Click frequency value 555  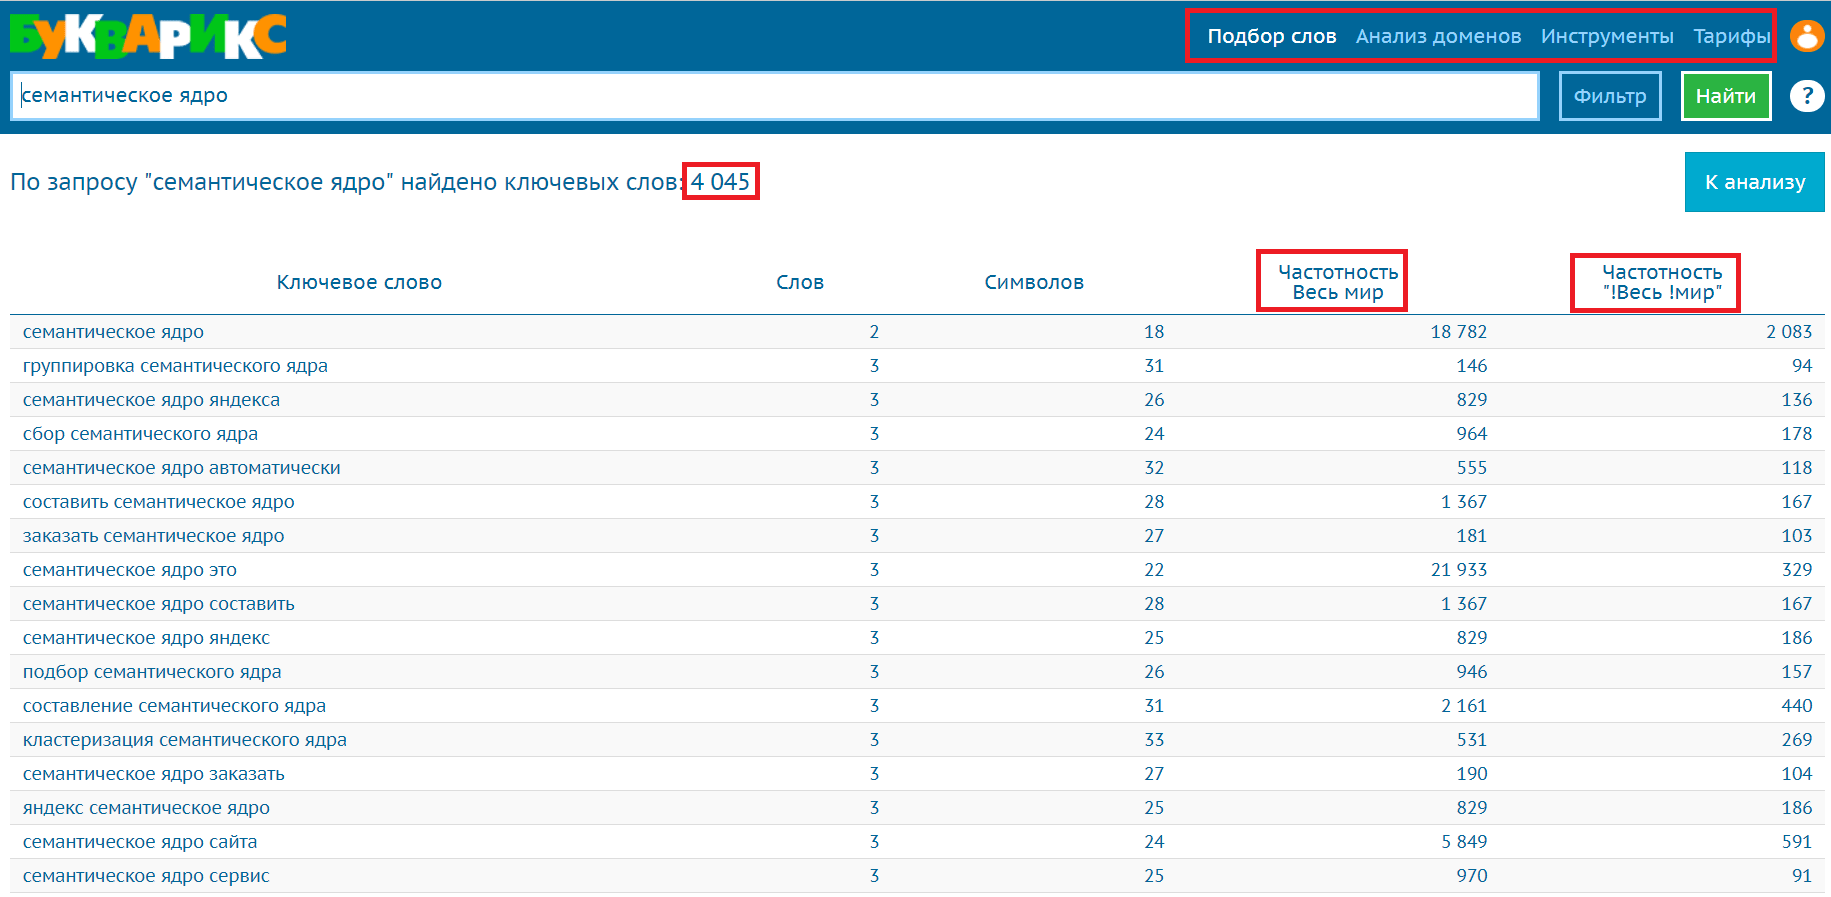[x=1472, y=468]
